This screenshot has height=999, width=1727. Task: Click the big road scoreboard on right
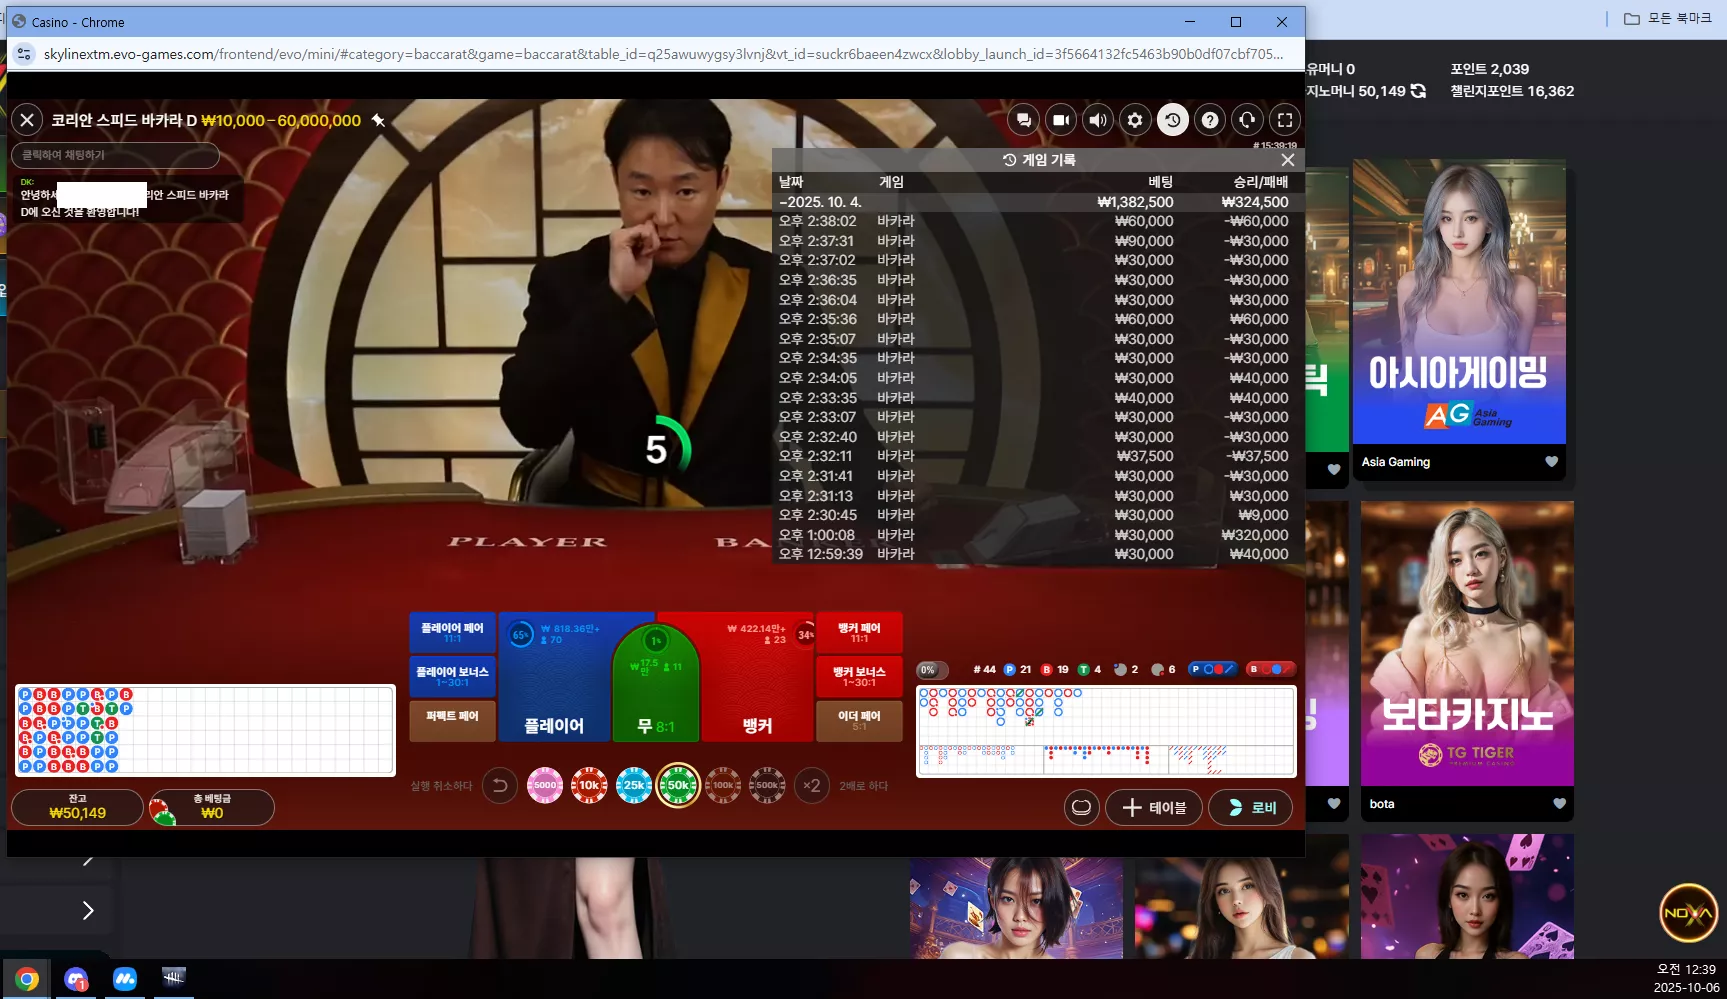1106,731
